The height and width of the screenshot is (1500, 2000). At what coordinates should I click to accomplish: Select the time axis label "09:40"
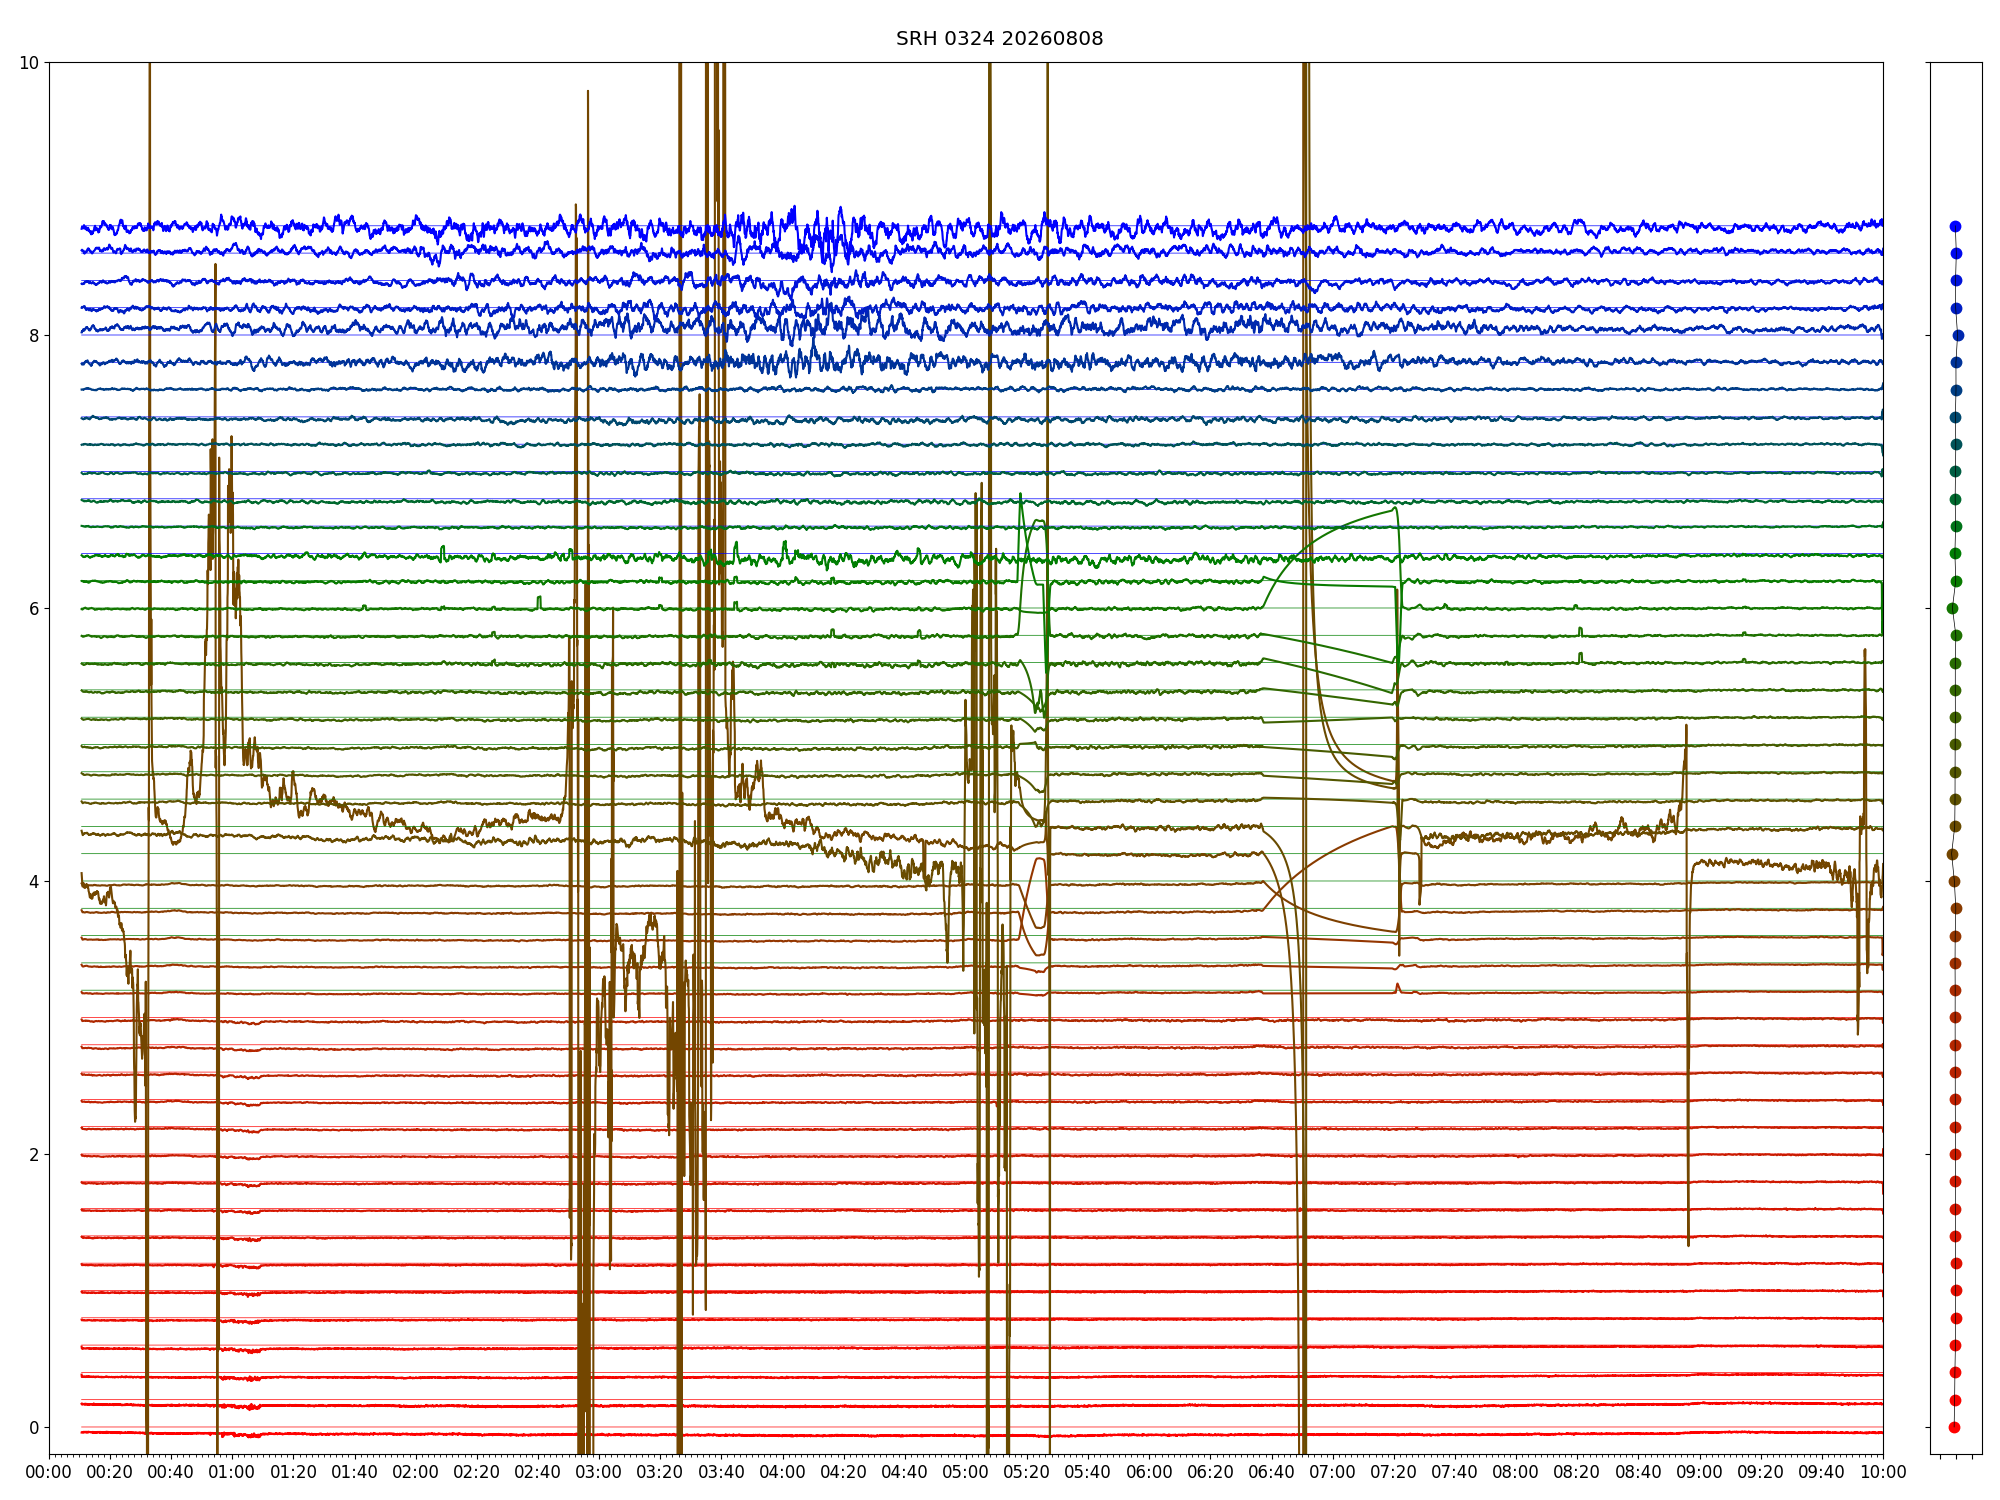[1822, 1473]
